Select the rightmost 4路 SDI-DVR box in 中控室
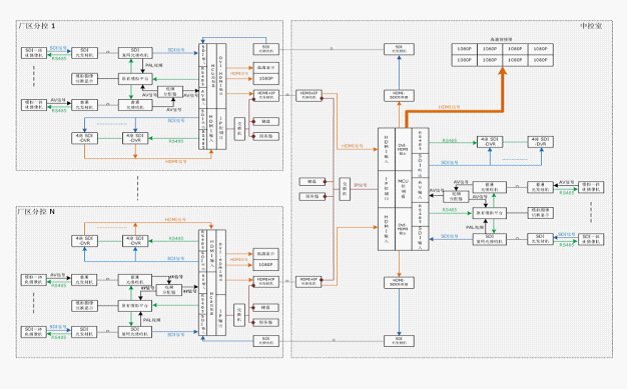627x389 pixels. point(541,142)
